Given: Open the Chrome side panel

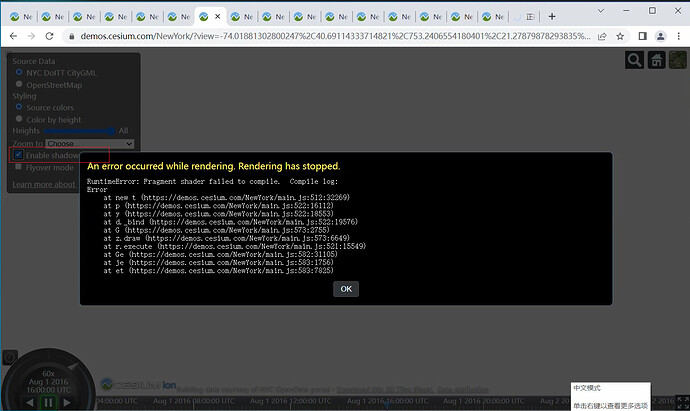Looking at the screenshot, I should click(642, 36).
